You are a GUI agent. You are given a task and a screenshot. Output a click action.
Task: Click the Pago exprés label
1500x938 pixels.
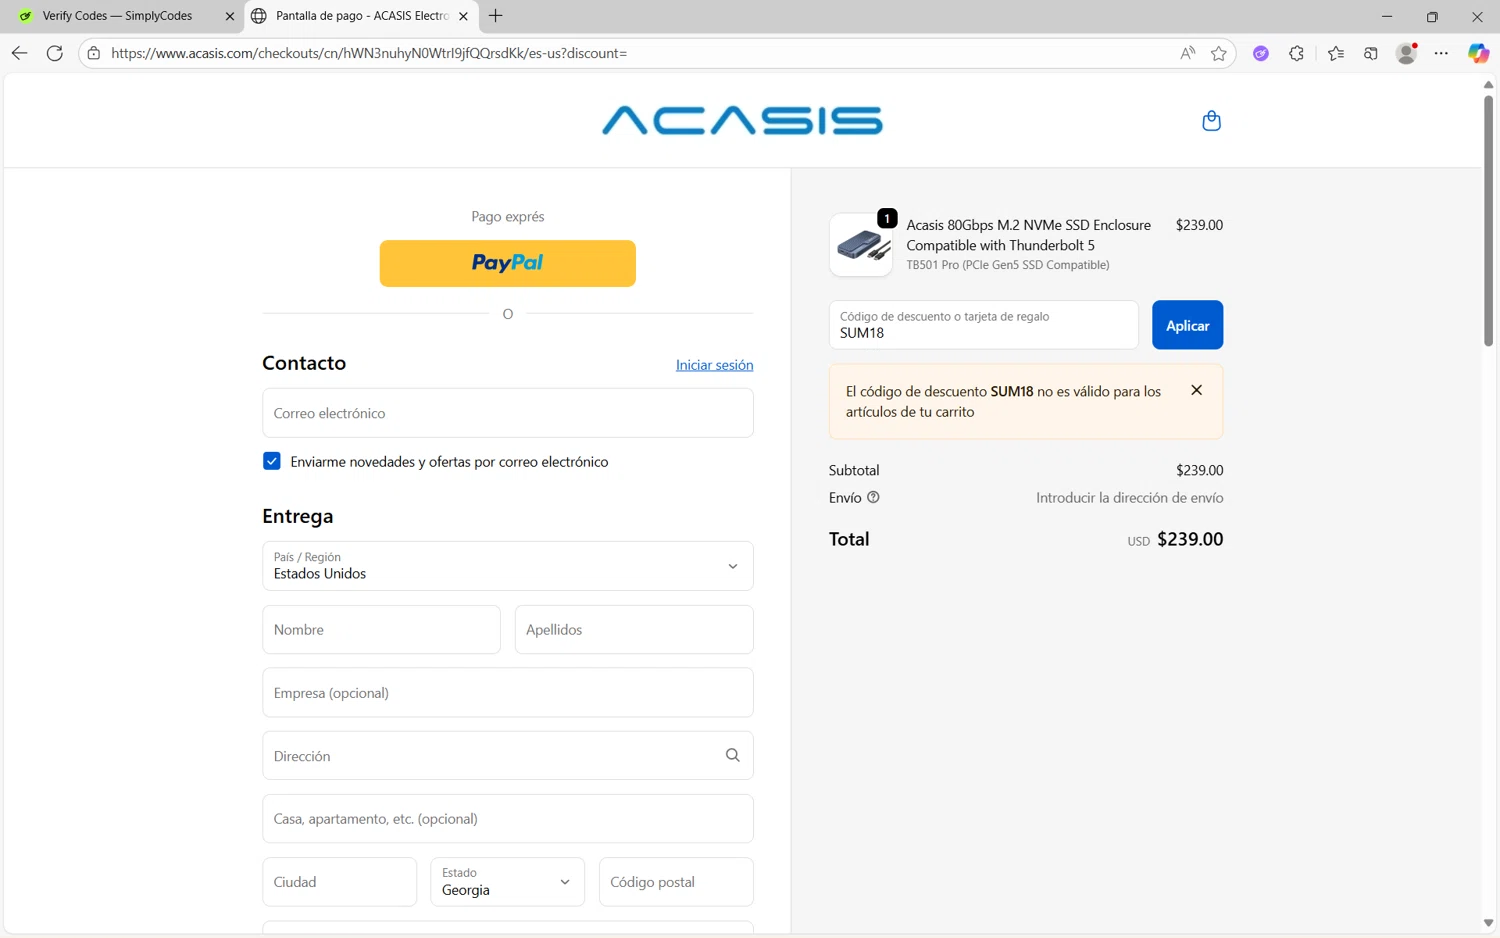508,216
